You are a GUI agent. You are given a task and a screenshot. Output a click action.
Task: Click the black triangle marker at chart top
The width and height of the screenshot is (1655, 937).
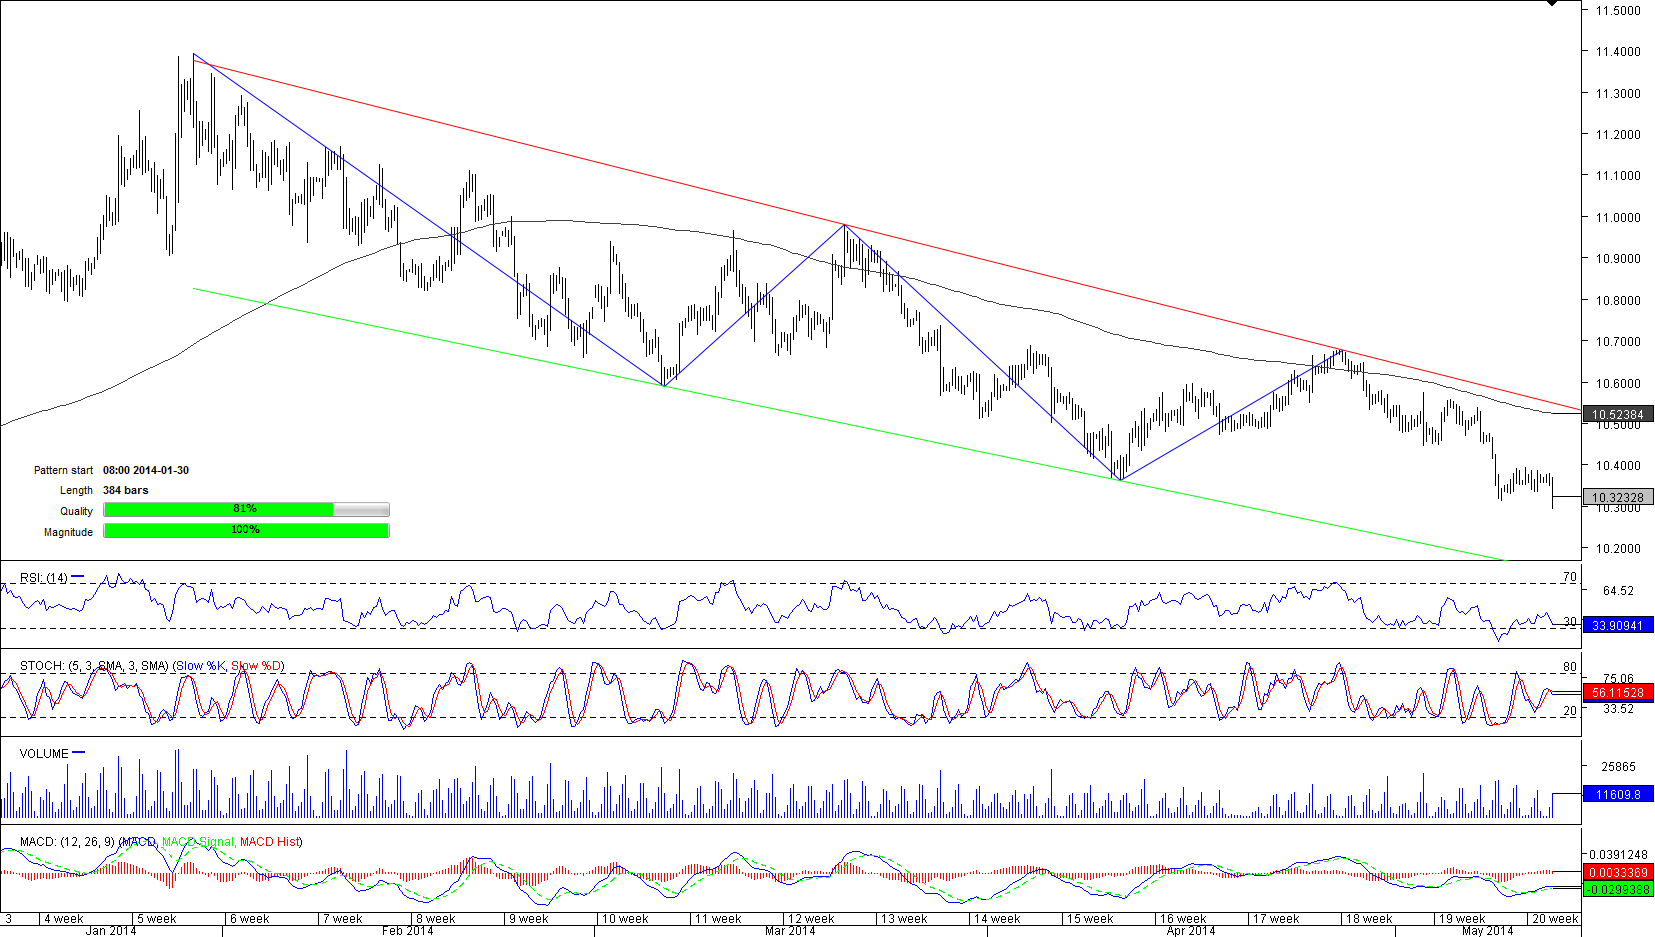point(1552,4)
